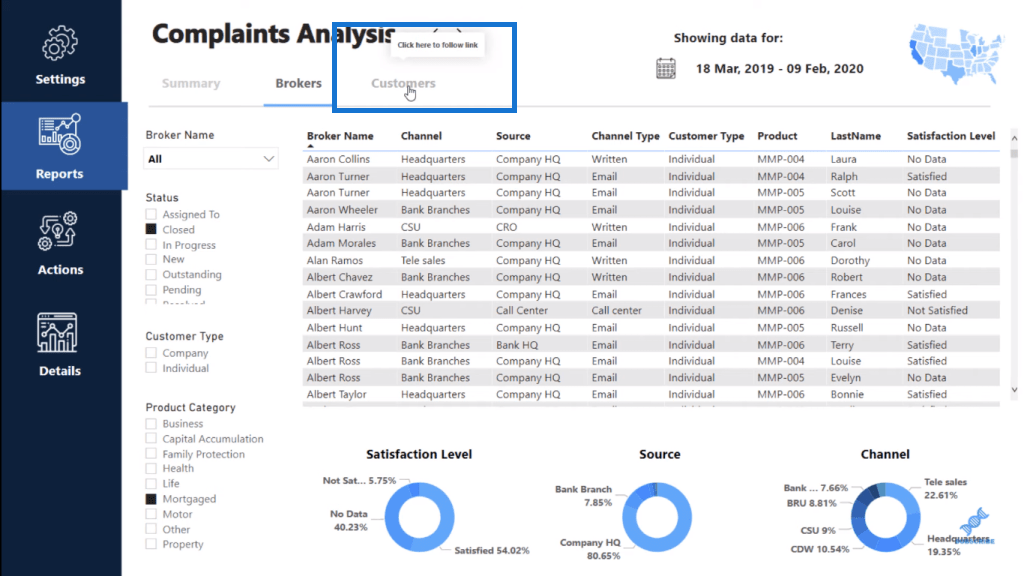Screen dimensions: 1024x576
Task: Click Company HQ 80.65% label
Action: [x=590, y=549]
